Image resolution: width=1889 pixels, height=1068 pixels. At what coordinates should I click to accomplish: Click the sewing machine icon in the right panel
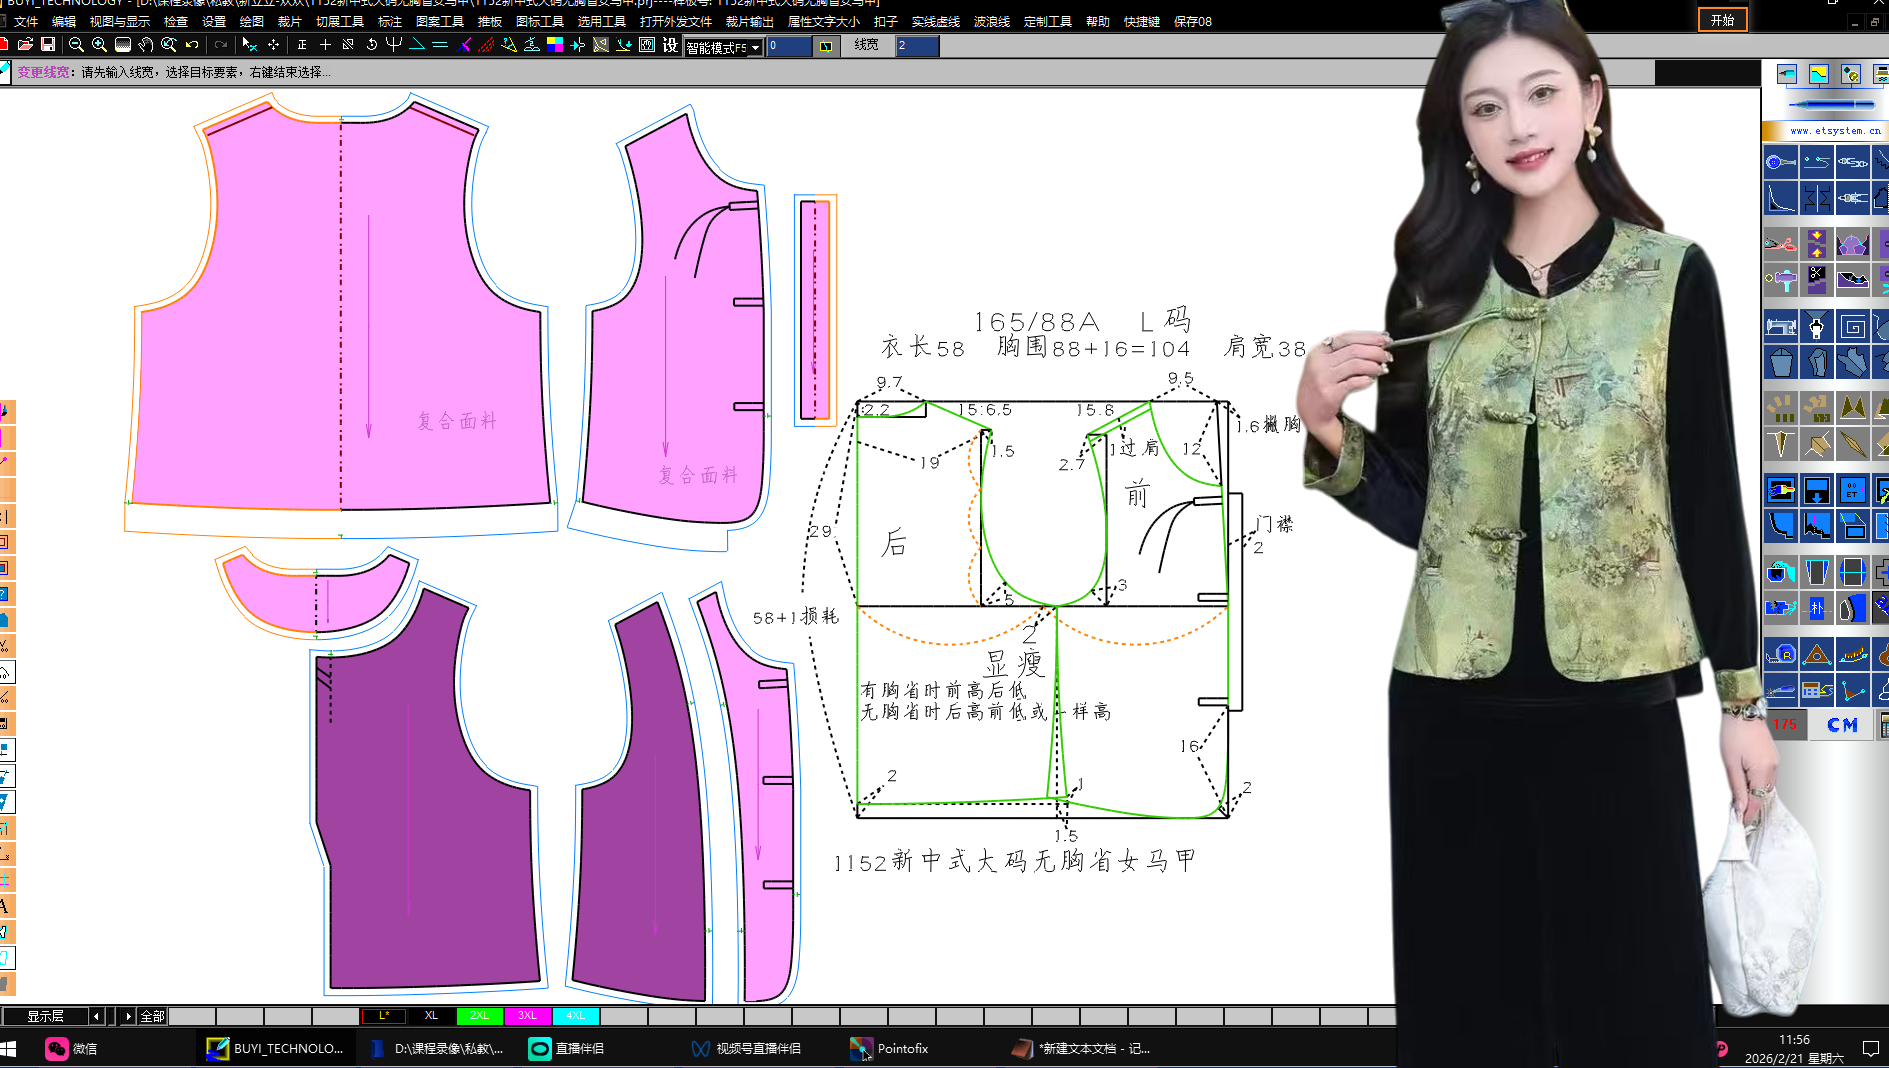point(1781,327)
